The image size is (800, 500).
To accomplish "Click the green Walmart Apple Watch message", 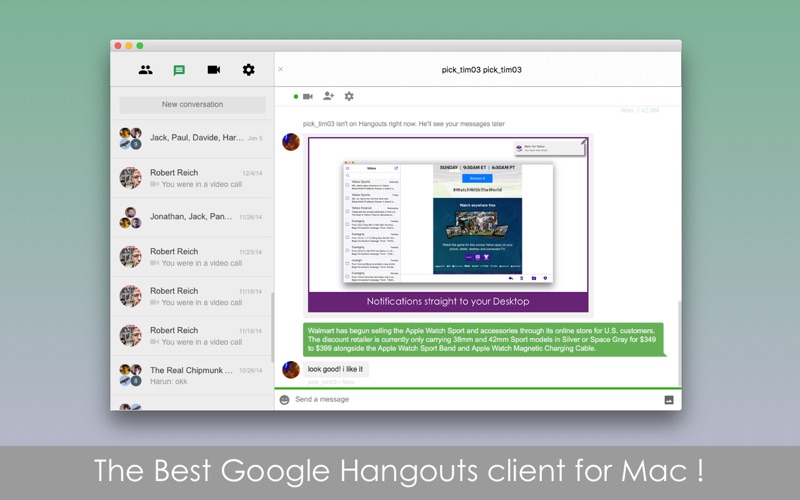I will pyautogui.click(x=483, y=339).
